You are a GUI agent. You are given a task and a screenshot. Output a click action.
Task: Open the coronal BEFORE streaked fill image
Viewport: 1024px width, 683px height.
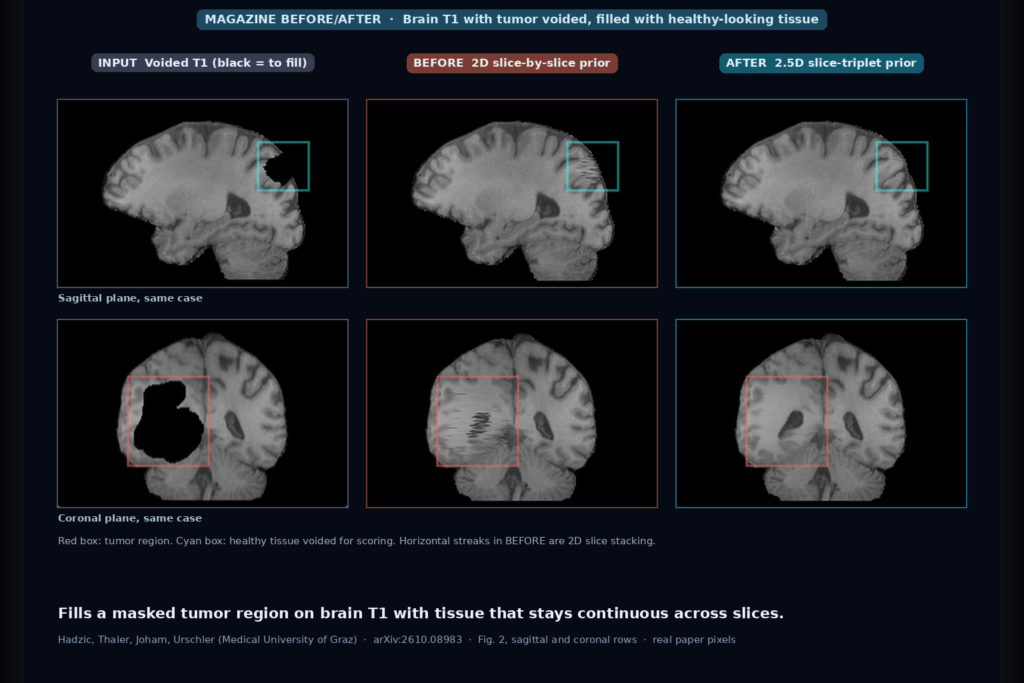512,413
